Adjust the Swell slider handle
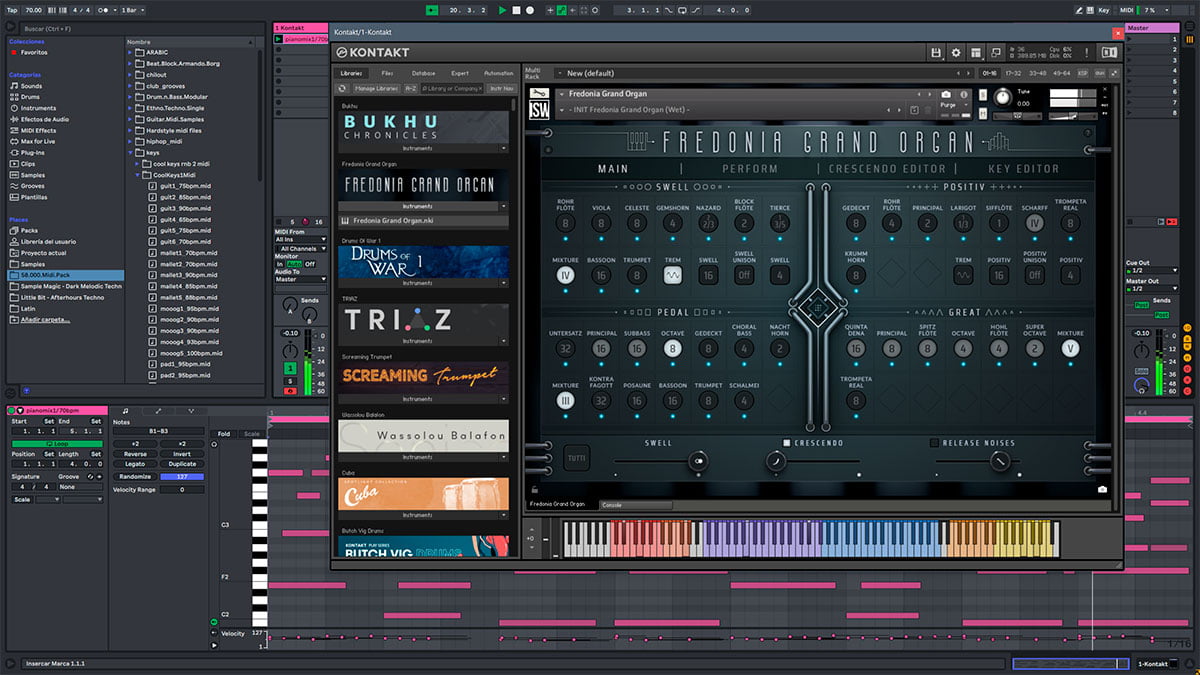1200x675 pixels. tap(698, 461)
